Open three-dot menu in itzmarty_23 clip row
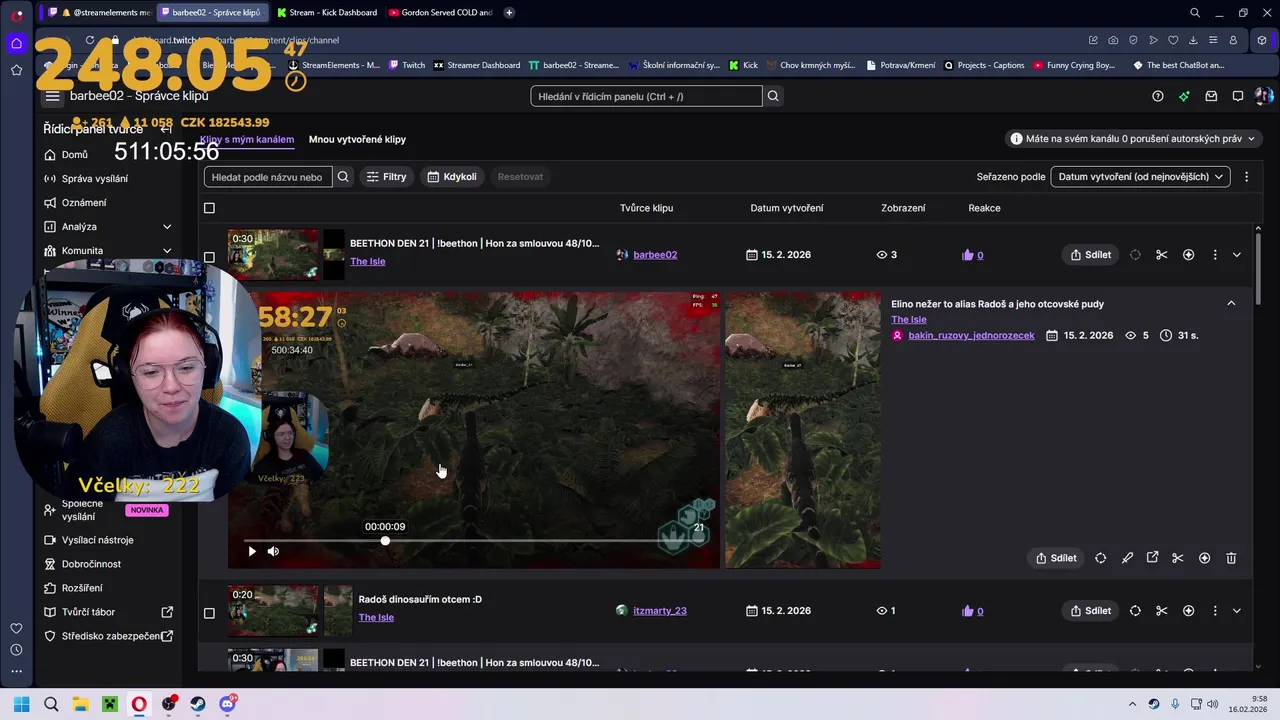The height and width of the screenshot is (720, 1280). [x=1215, y=611]
